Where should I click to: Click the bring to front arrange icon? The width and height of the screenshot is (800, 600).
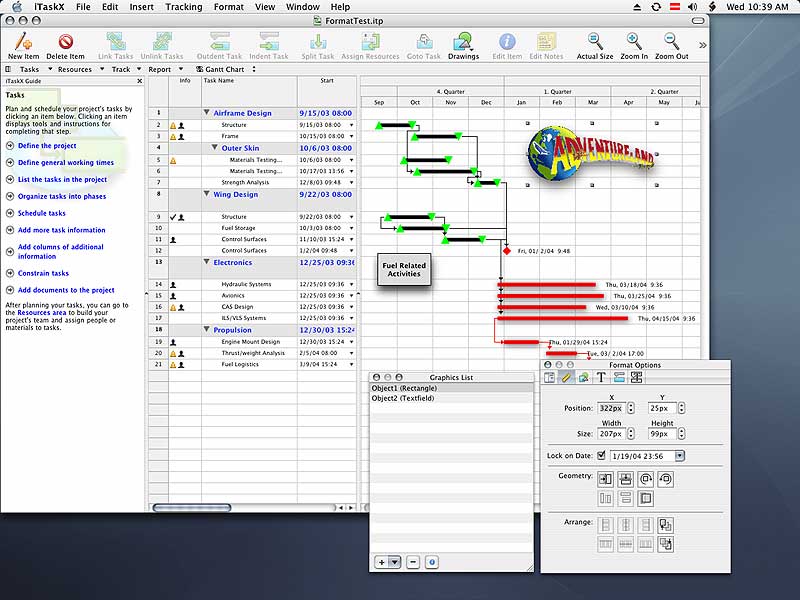point(665,524)
